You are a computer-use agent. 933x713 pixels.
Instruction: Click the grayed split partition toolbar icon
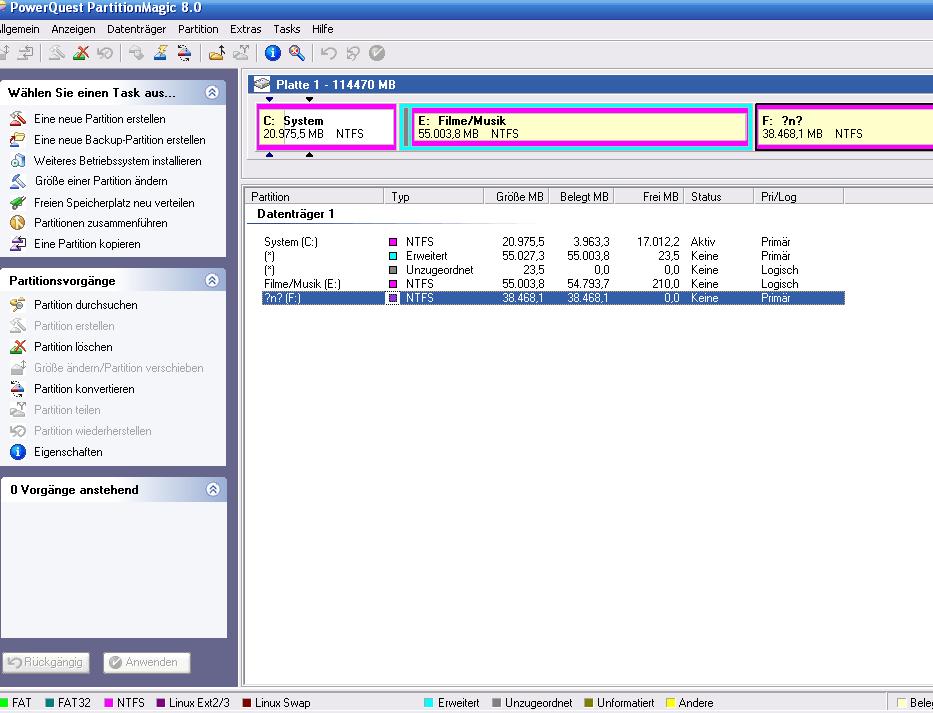pyautogui.click(x=240, y=53)
